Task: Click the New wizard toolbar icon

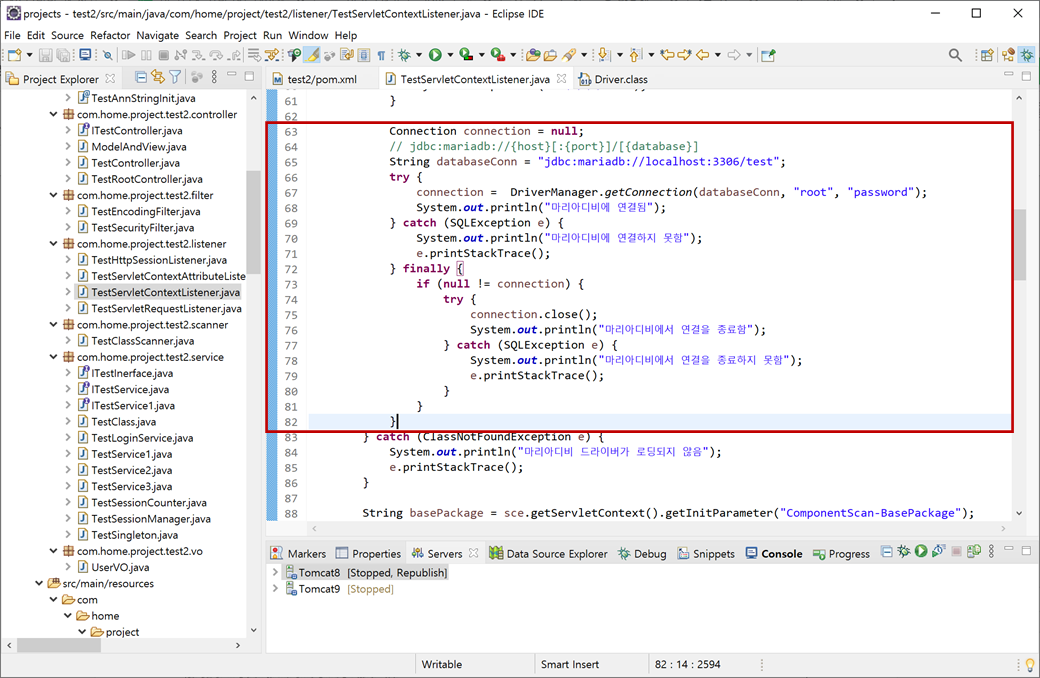Action: (14, 55)
